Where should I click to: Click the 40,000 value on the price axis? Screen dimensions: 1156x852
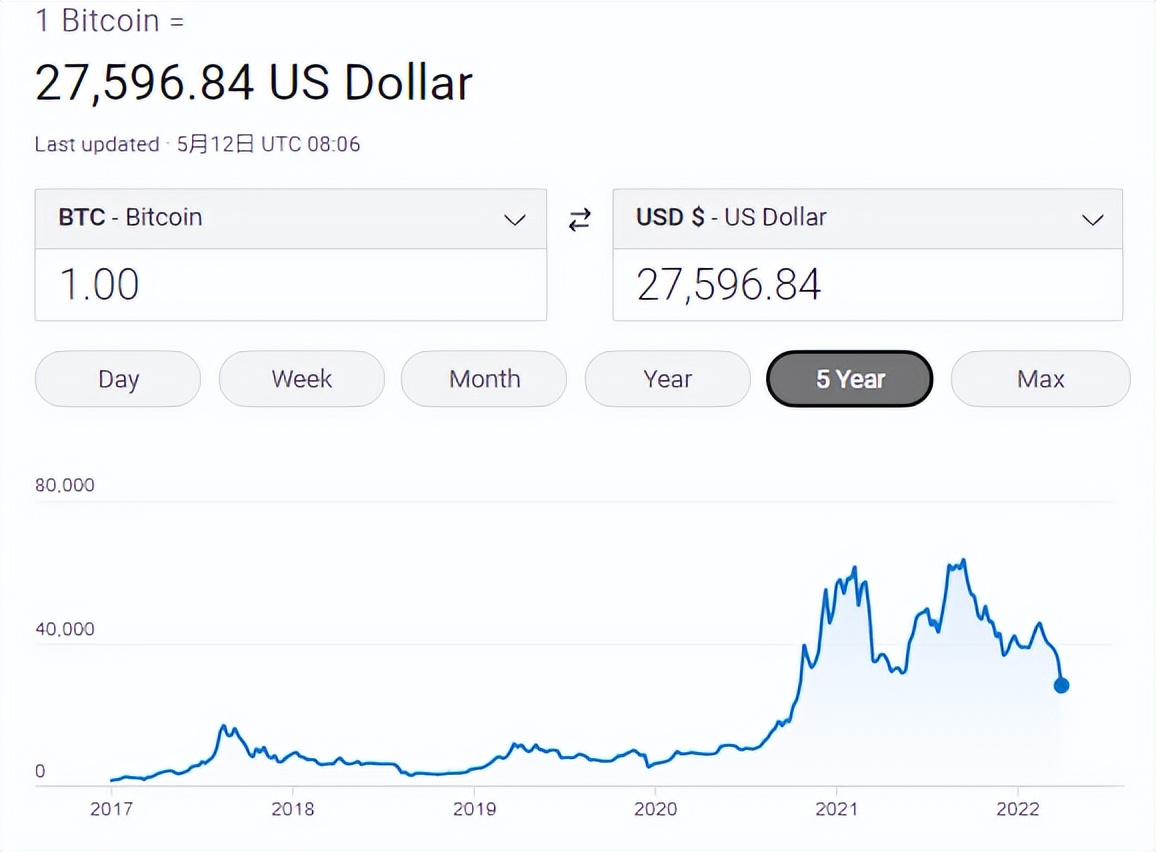tap(65, 629)
